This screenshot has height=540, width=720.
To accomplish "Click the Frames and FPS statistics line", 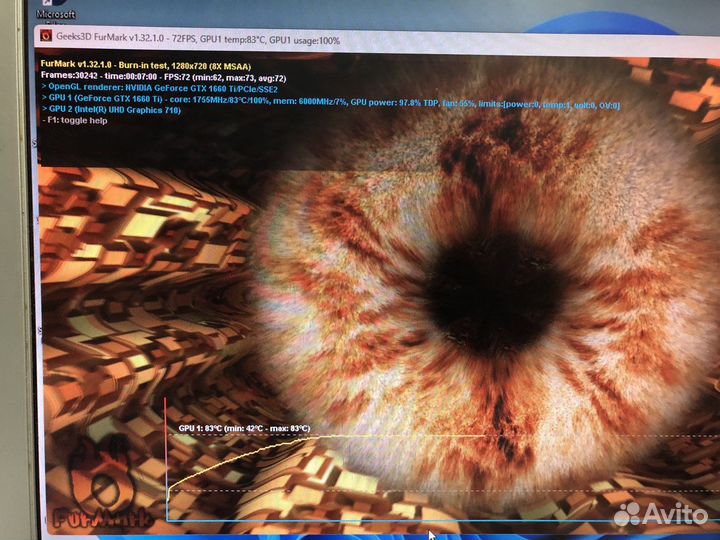I will [x=162, y=75].
